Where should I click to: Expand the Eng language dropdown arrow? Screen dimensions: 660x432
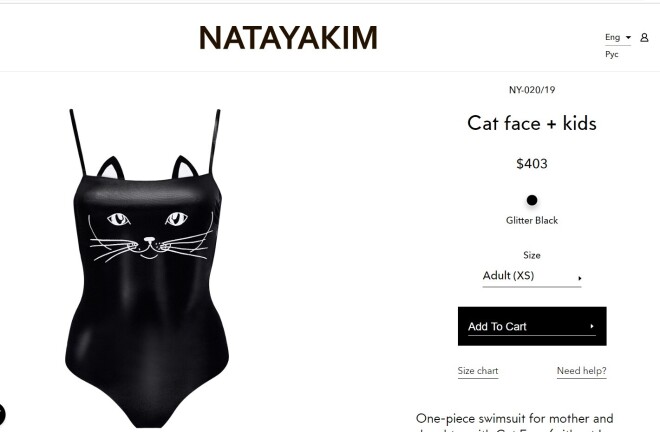(628, 37)
